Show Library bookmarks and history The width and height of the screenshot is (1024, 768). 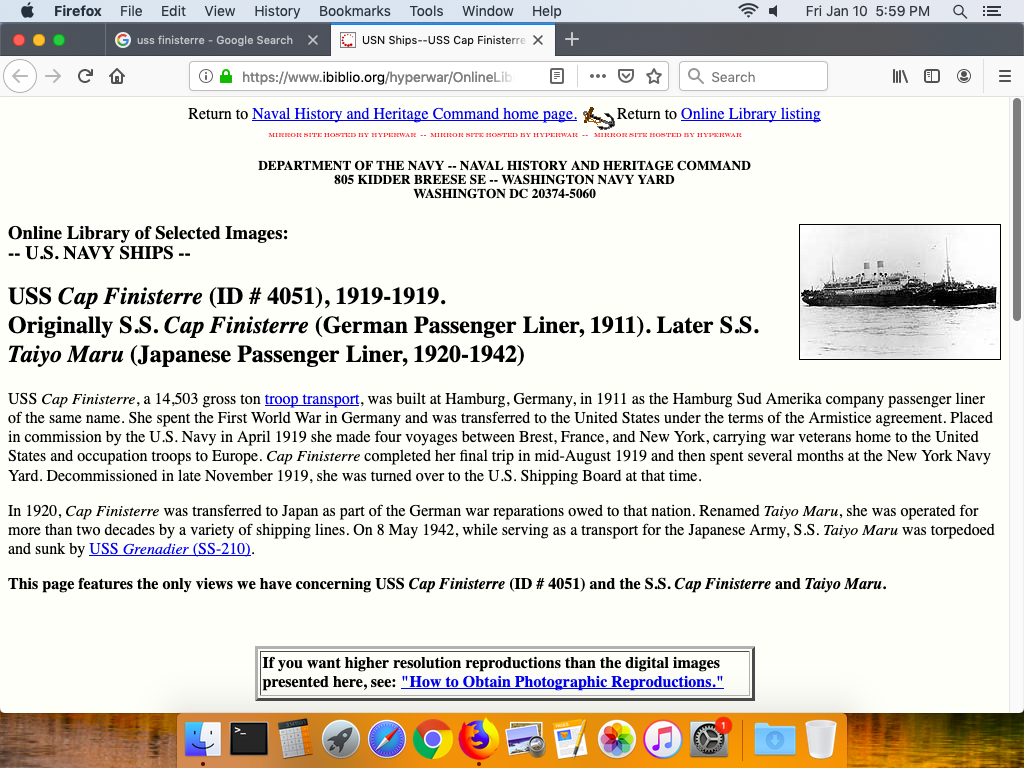click(x=900, y=77)
